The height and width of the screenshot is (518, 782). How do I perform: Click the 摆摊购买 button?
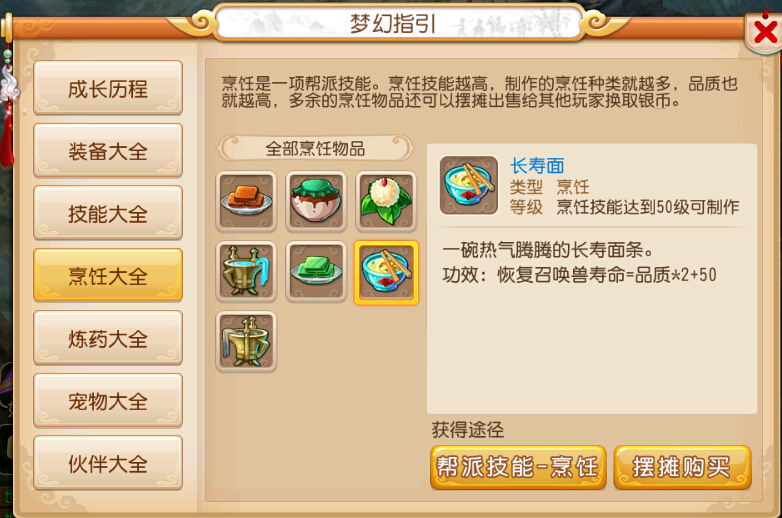click(682, 467)
